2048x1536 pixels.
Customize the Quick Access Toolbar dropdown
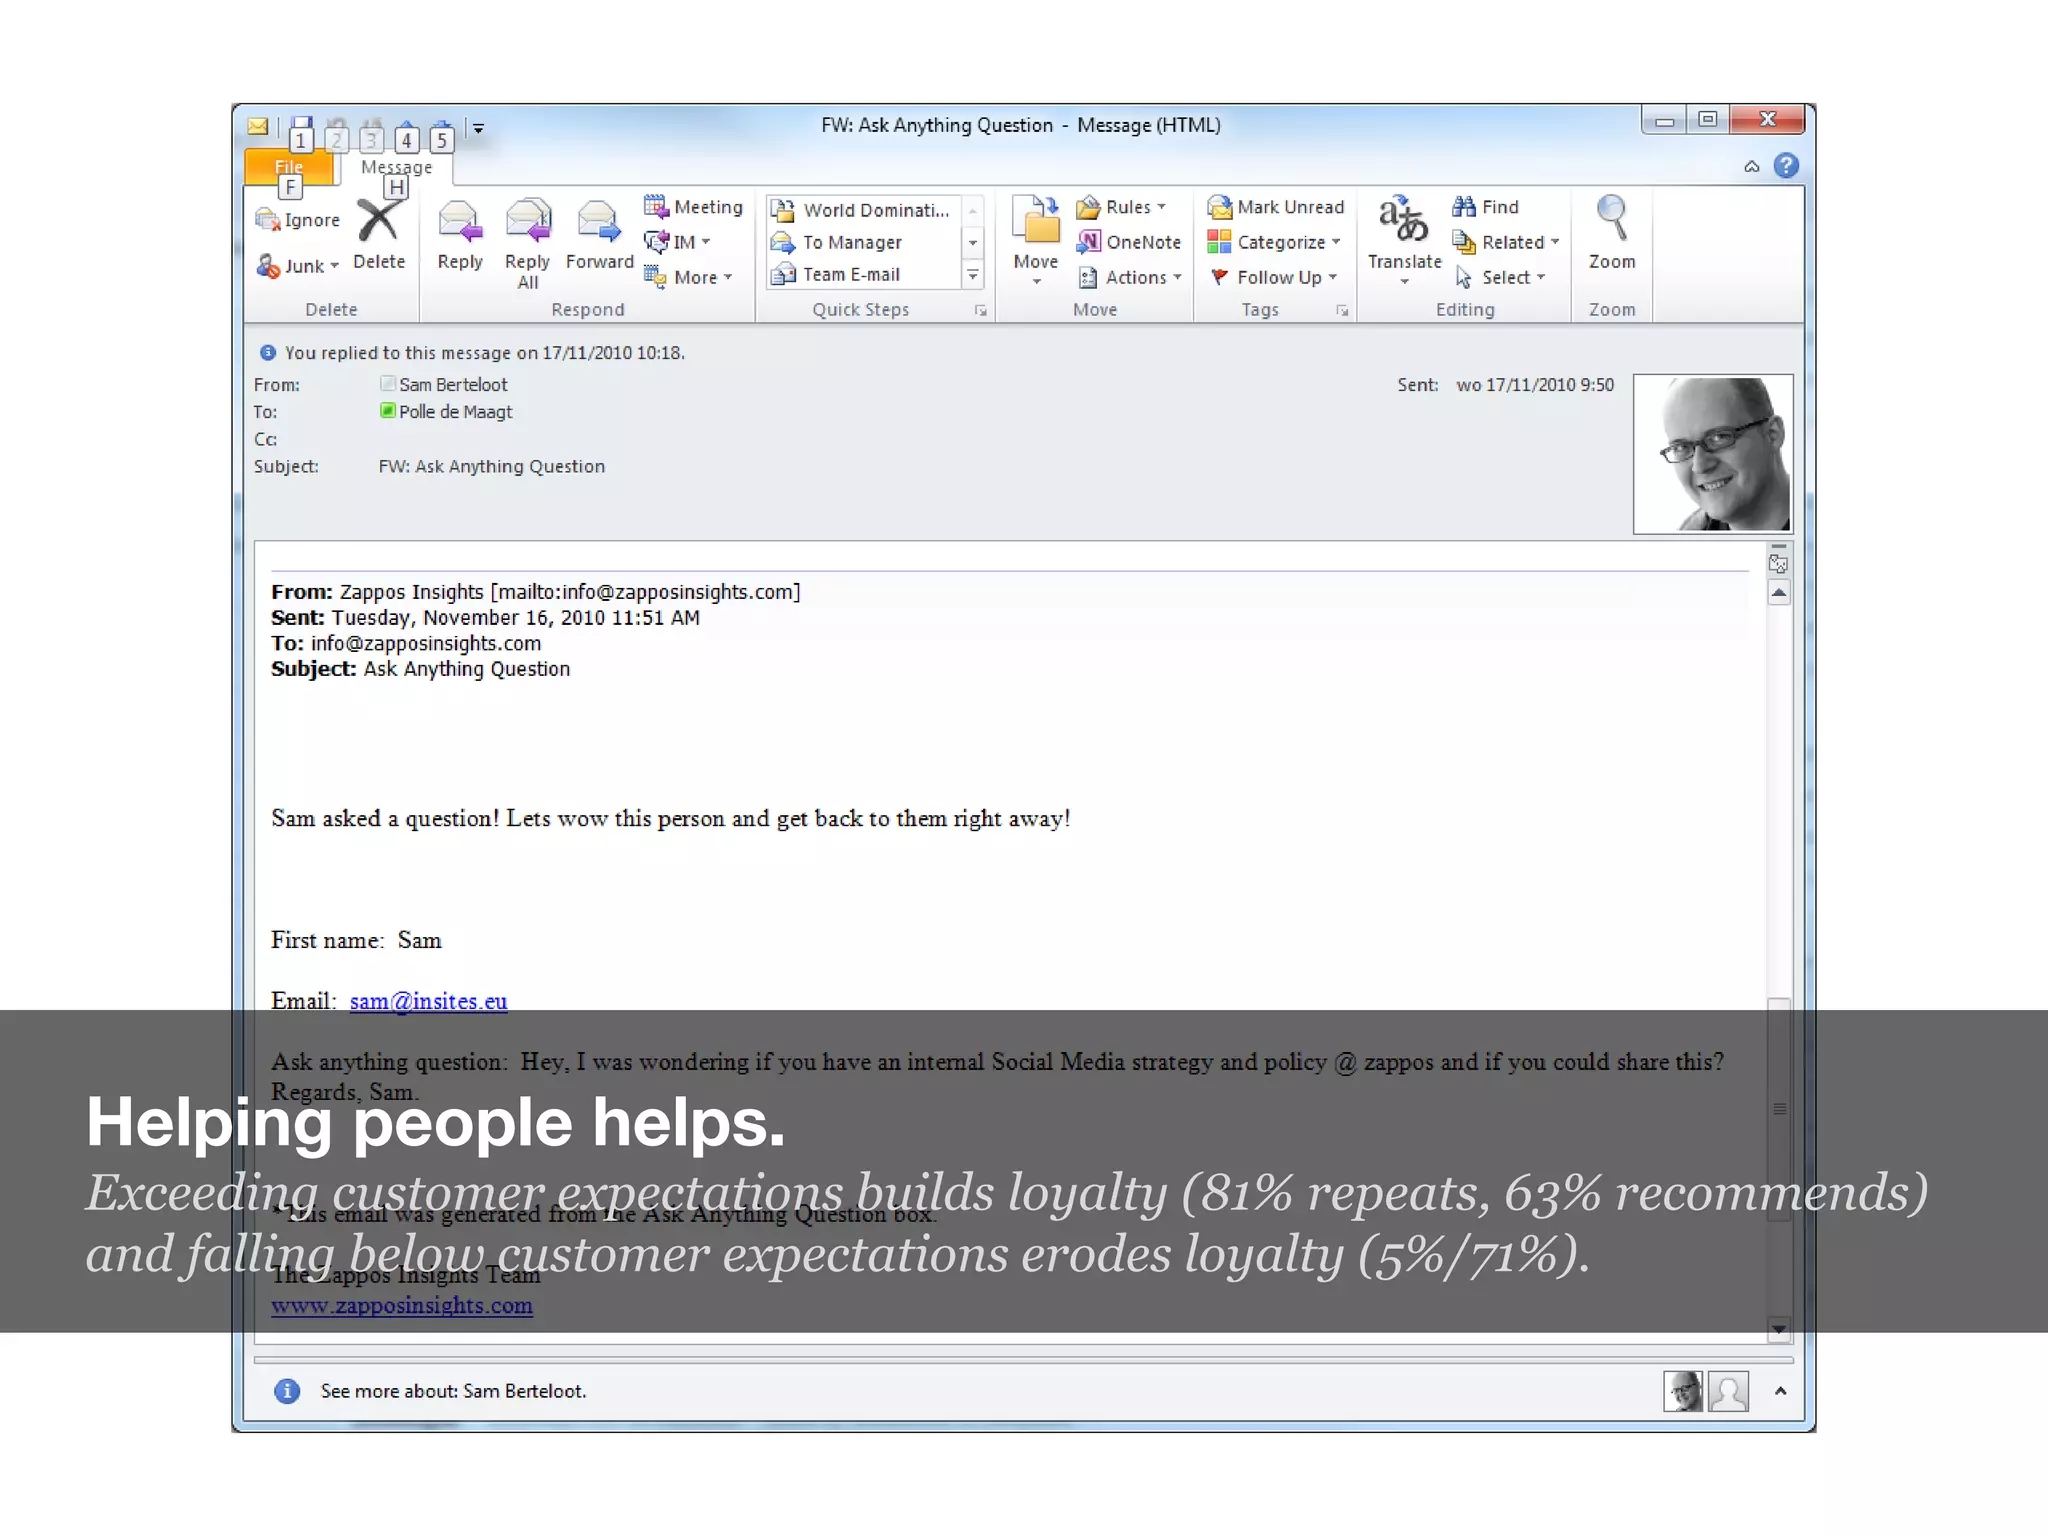pos(478,128)
